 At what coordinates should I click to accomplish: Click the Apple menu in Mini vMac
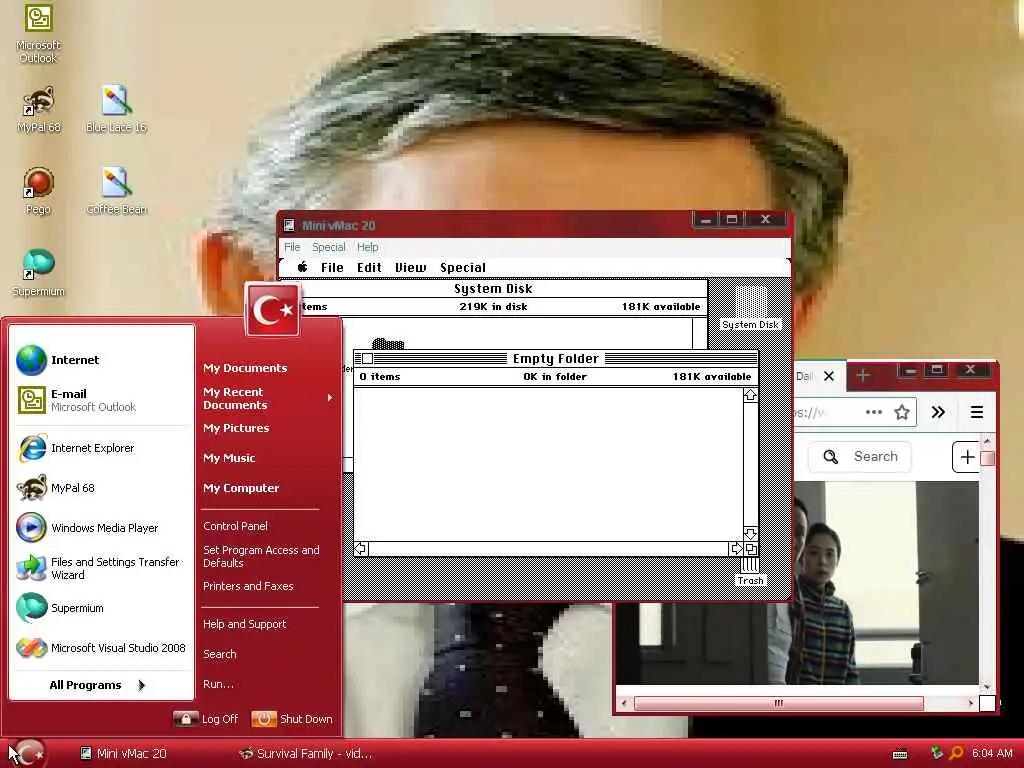[x=302, y=267]
